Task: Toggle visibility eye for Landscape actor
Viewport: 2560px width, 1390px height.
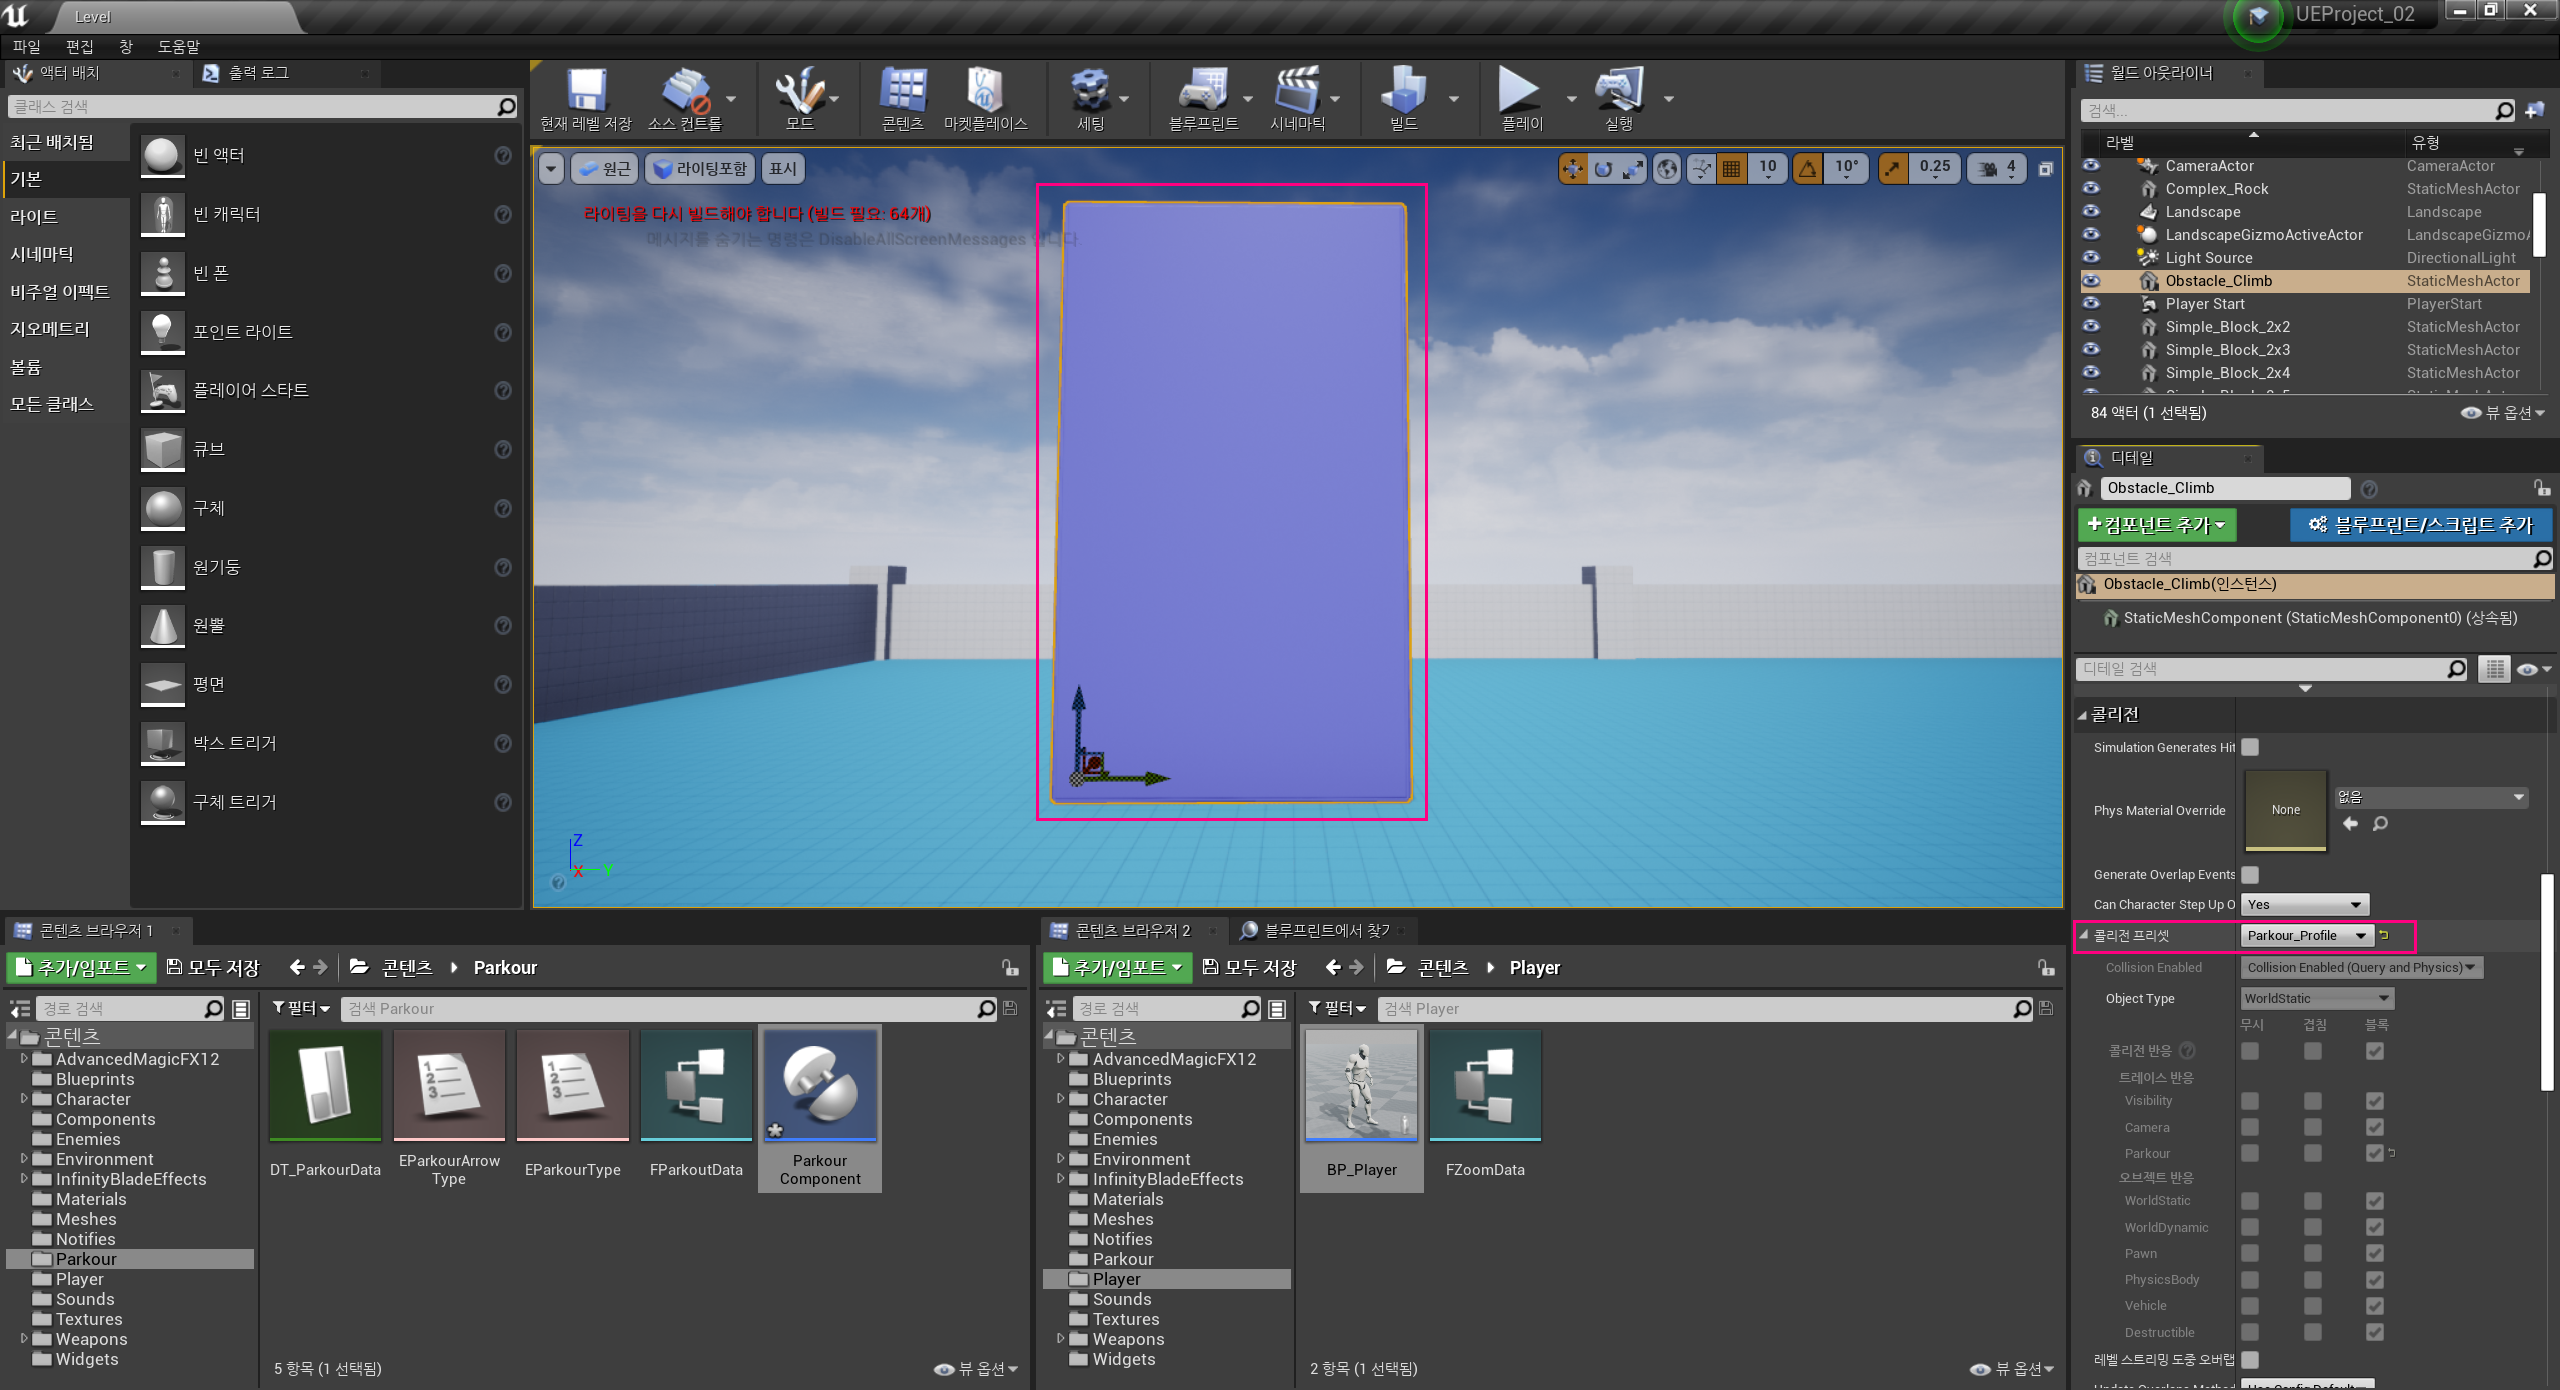Action: 2091,212
